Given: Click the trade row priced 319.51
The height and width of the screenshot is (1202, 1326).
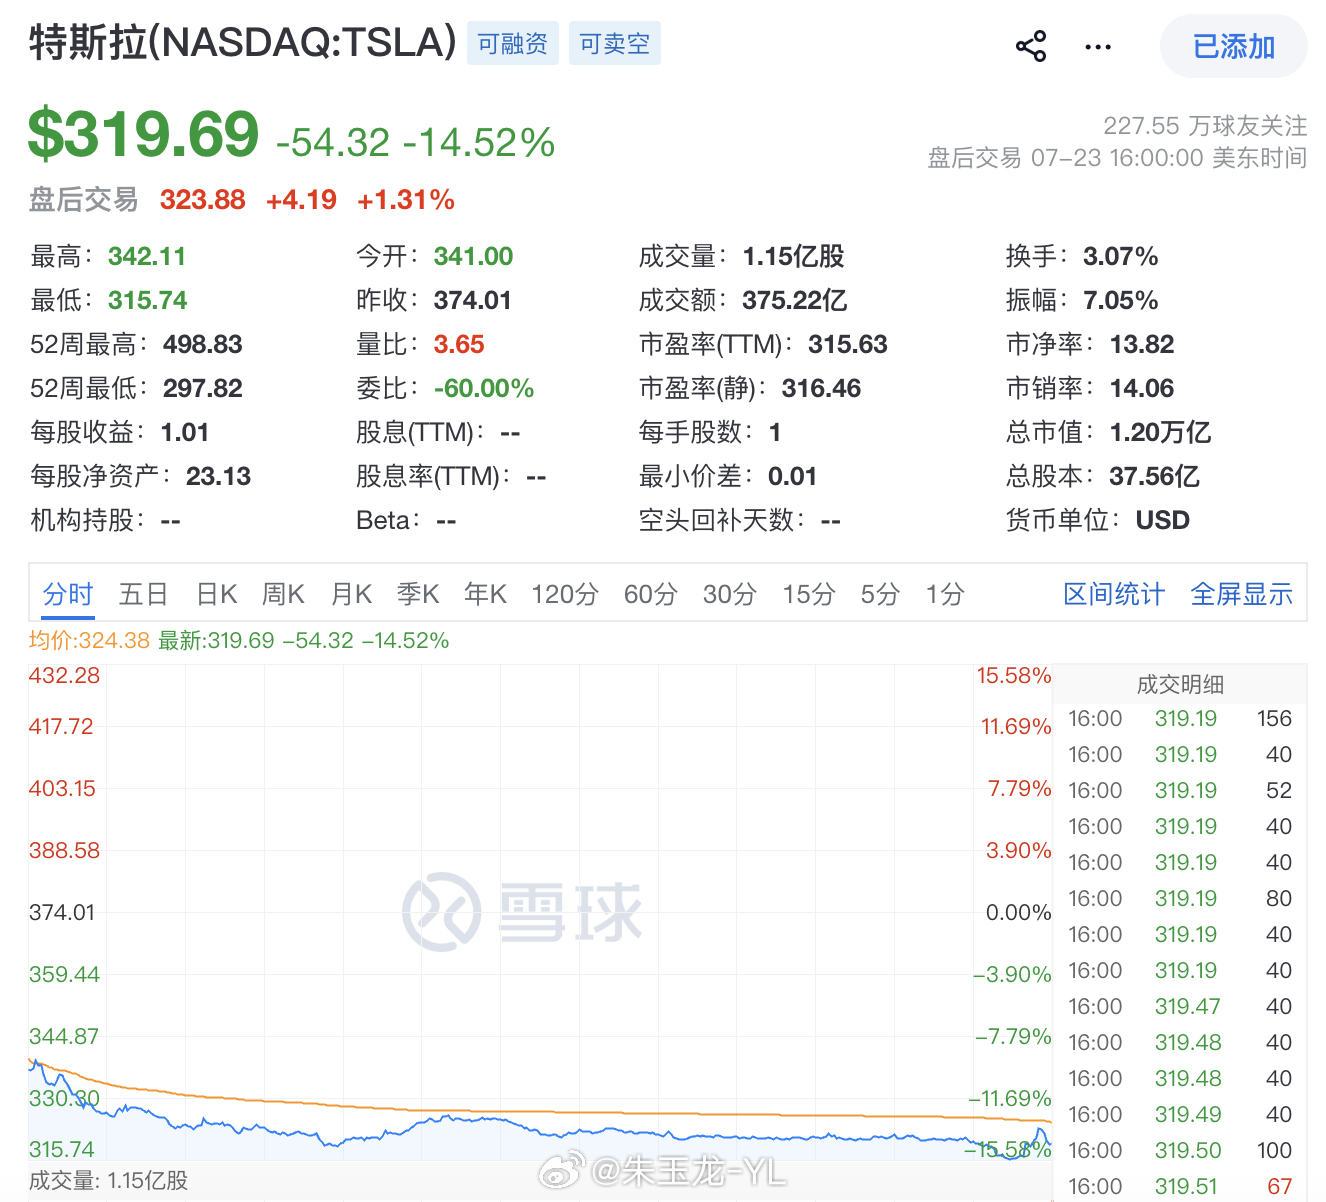Looking at the screenshot, I should (1180, 1187).
